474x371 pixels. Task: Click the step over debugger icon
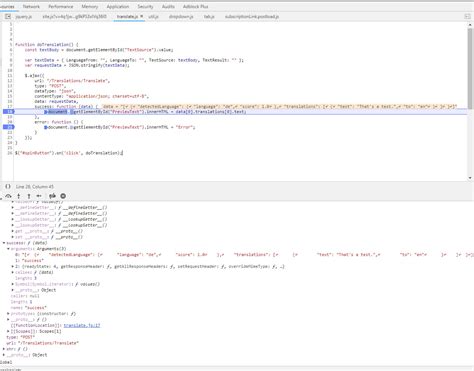(8, 196)
